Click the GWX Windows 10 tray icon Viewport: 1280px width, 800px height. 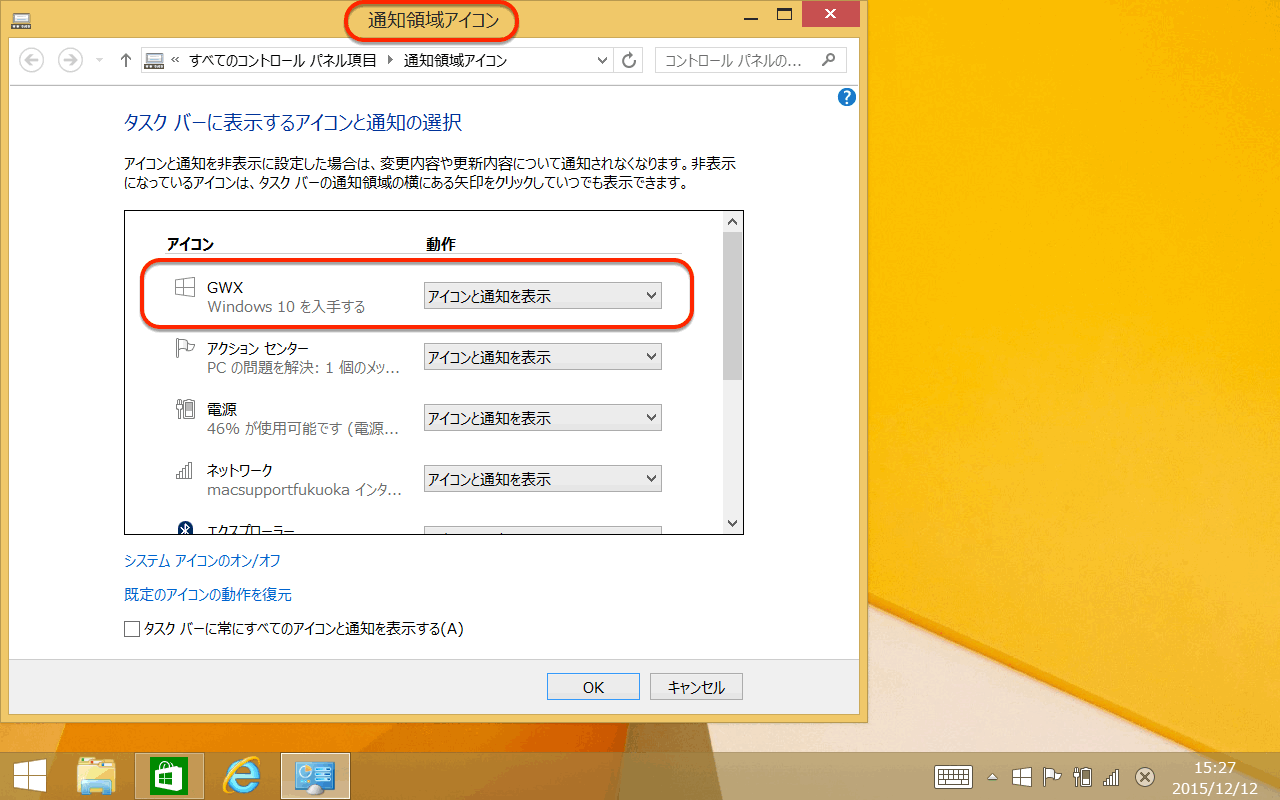(x=1021, y=777)
